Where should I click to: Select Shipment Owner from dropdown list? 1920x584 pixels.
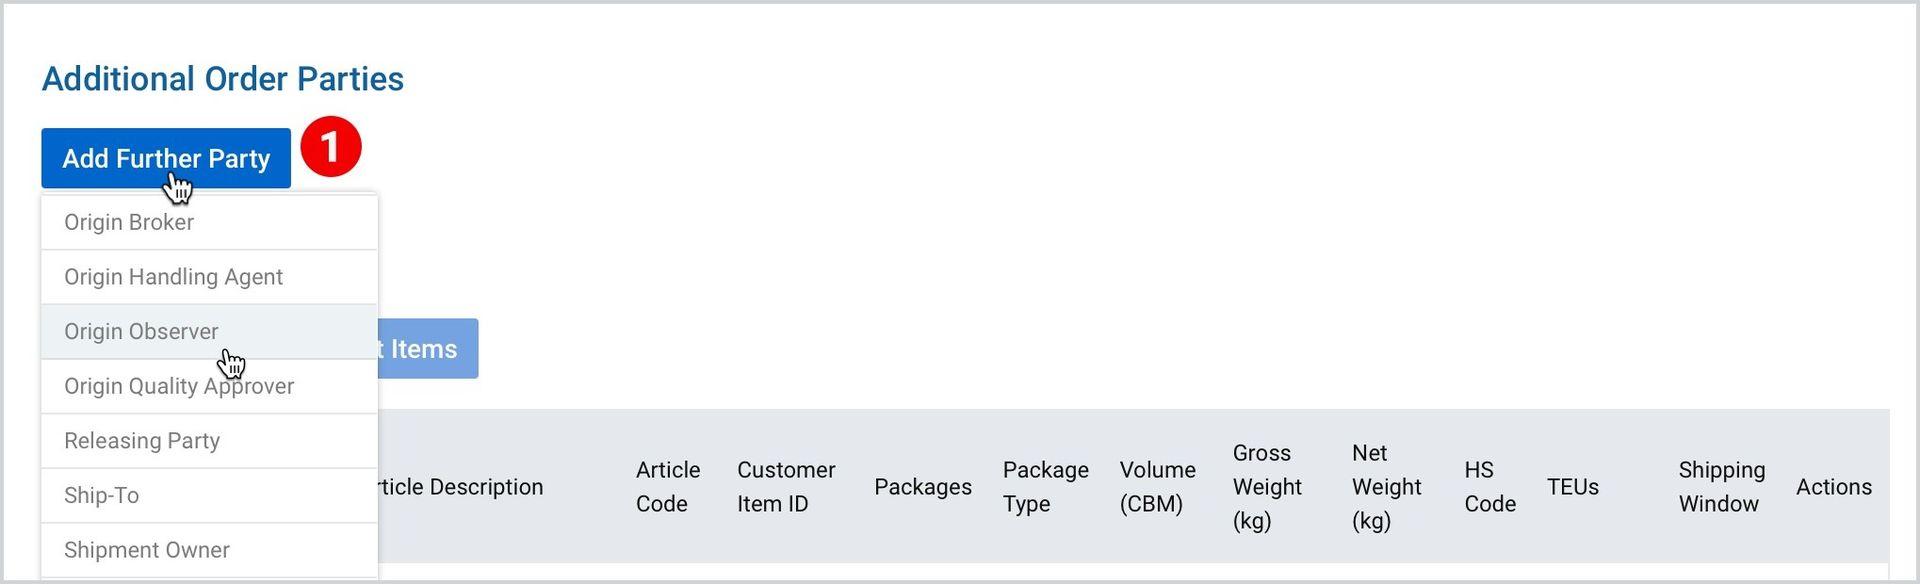coord(209,550)
